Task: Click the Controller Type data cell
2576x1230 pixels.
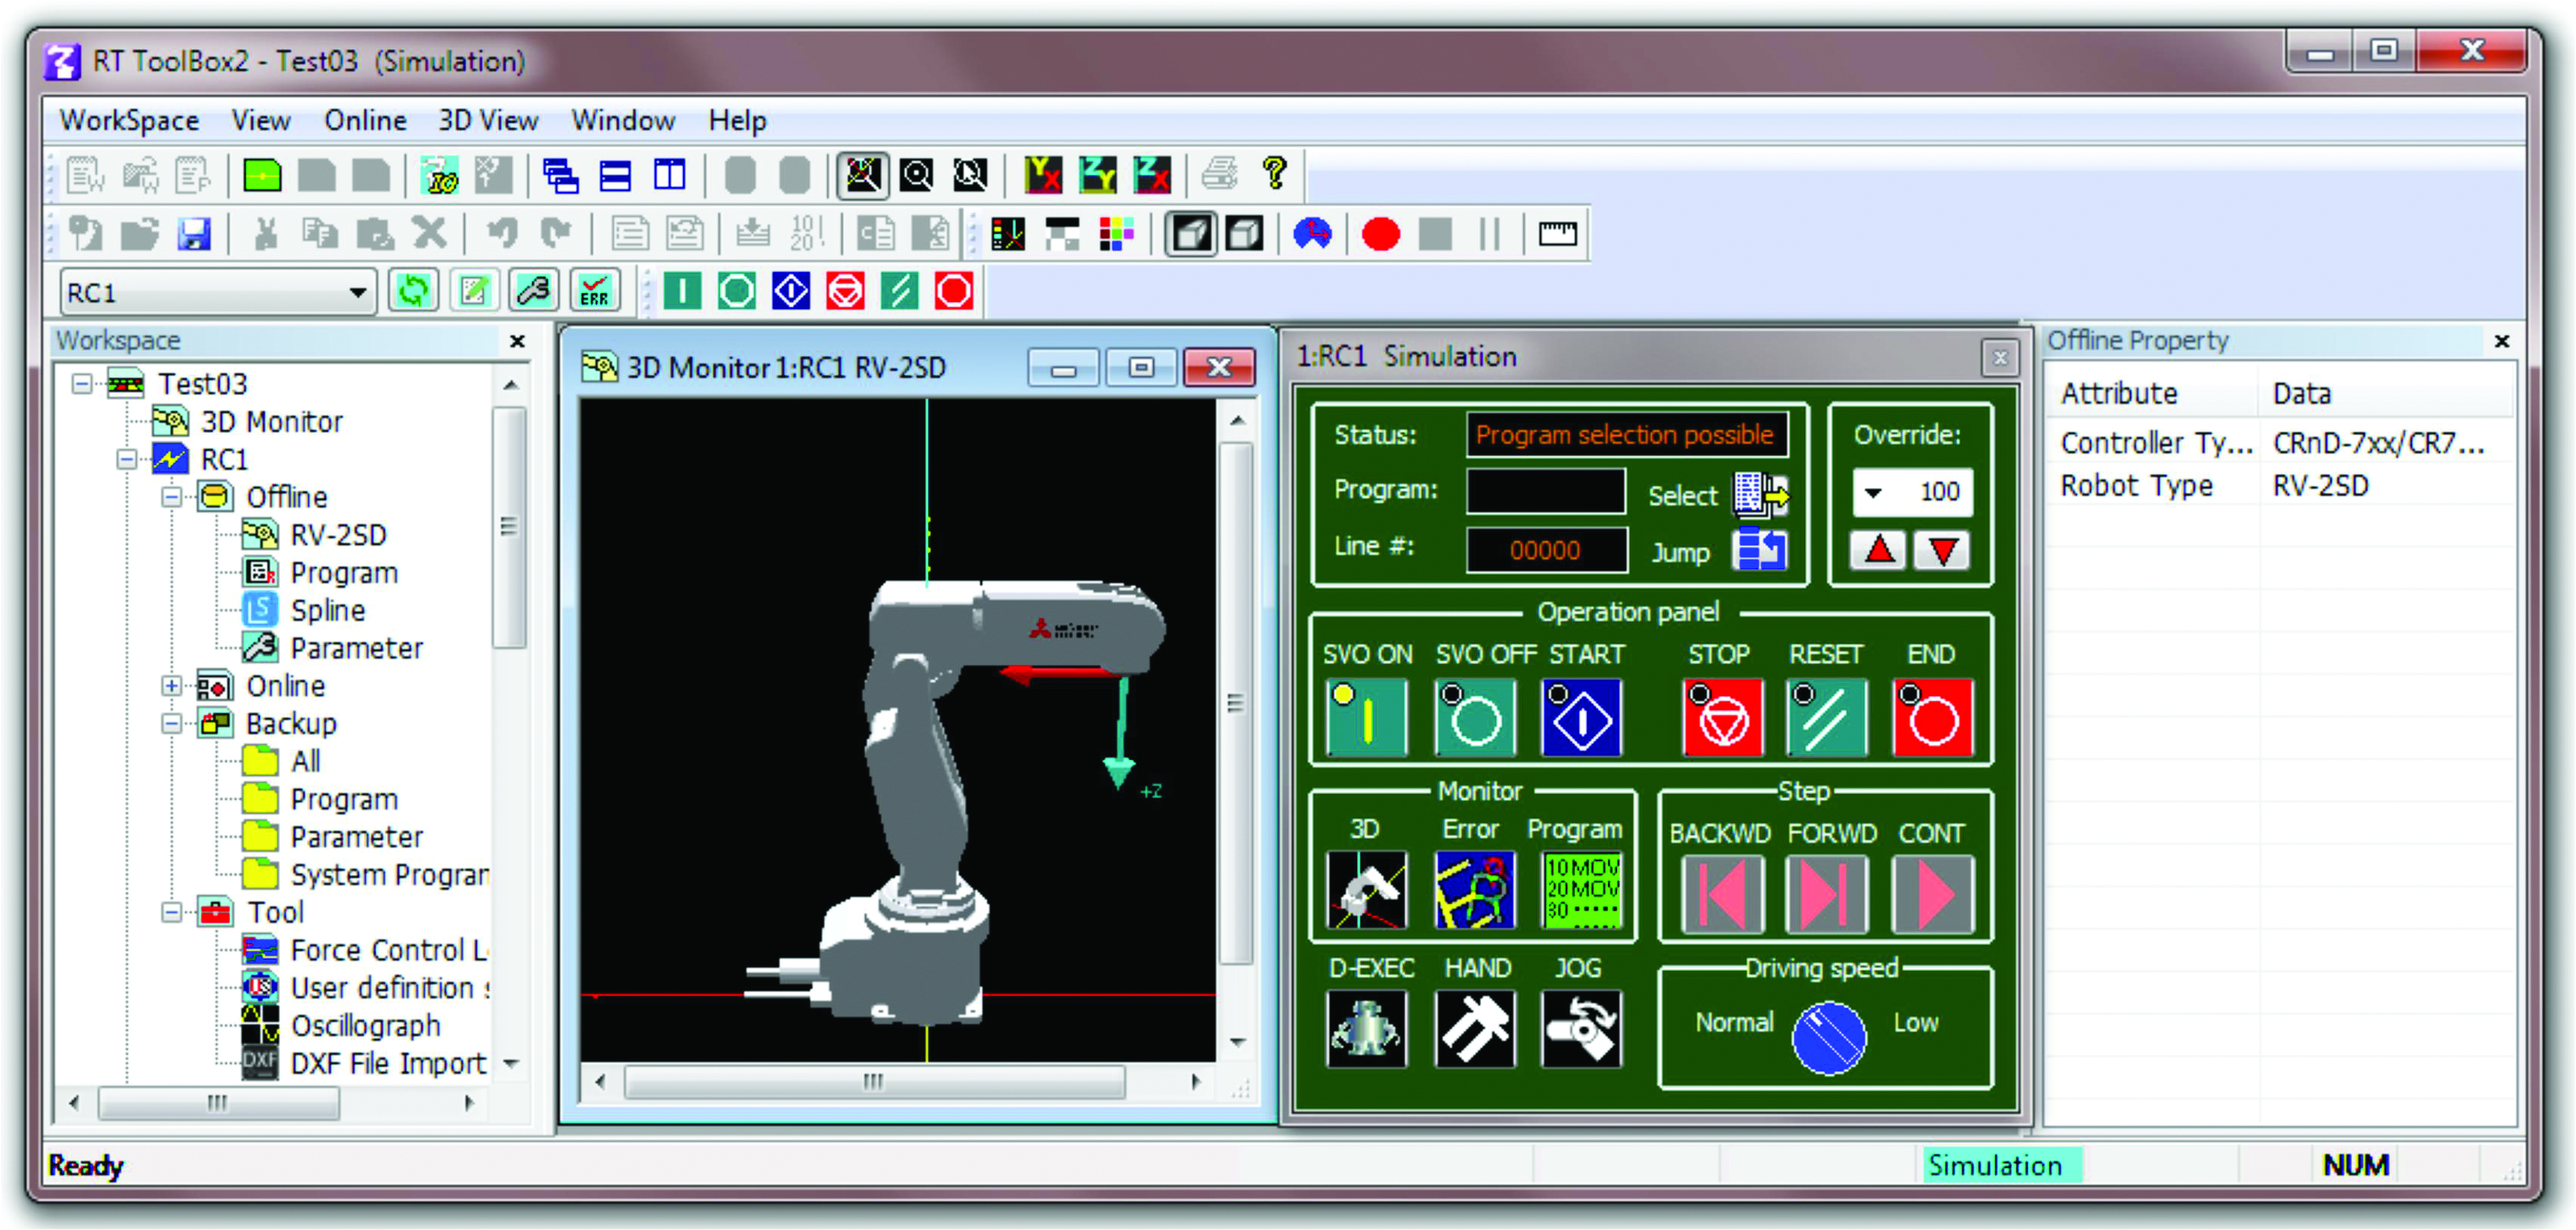Action: 2378,443
